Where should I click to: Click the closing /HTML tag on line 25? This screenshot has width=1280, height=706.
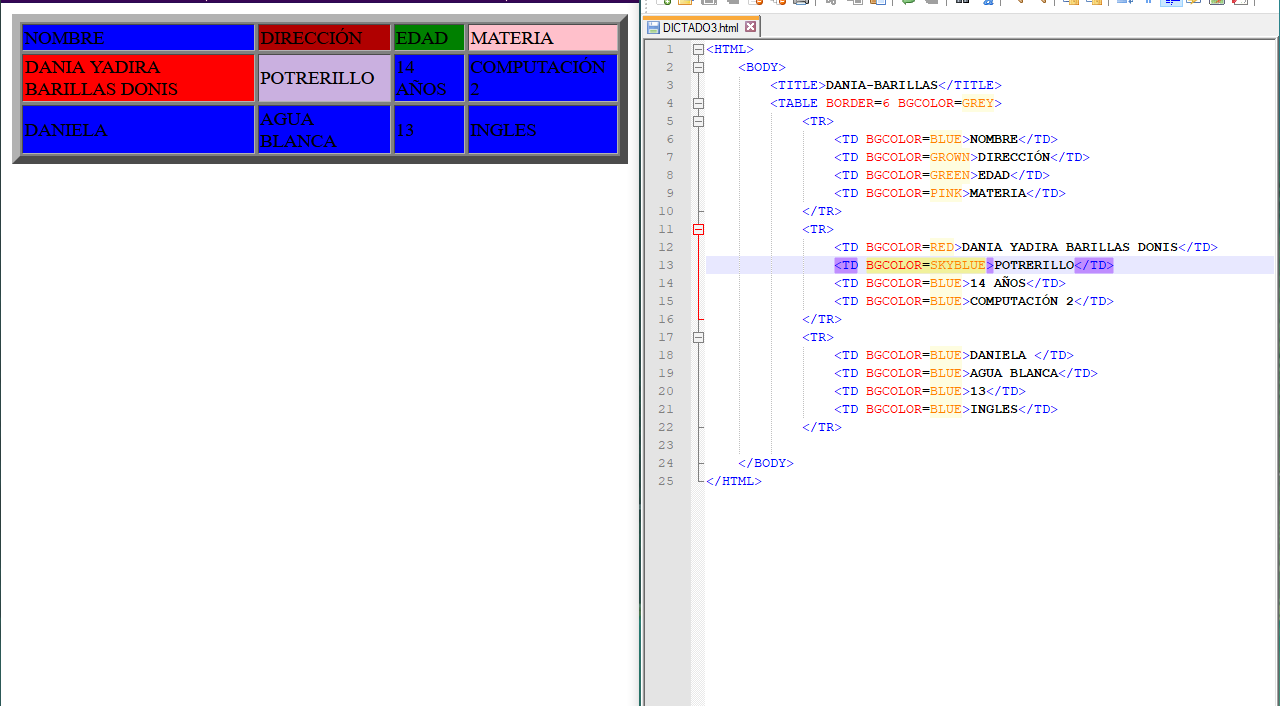[734, 481]
